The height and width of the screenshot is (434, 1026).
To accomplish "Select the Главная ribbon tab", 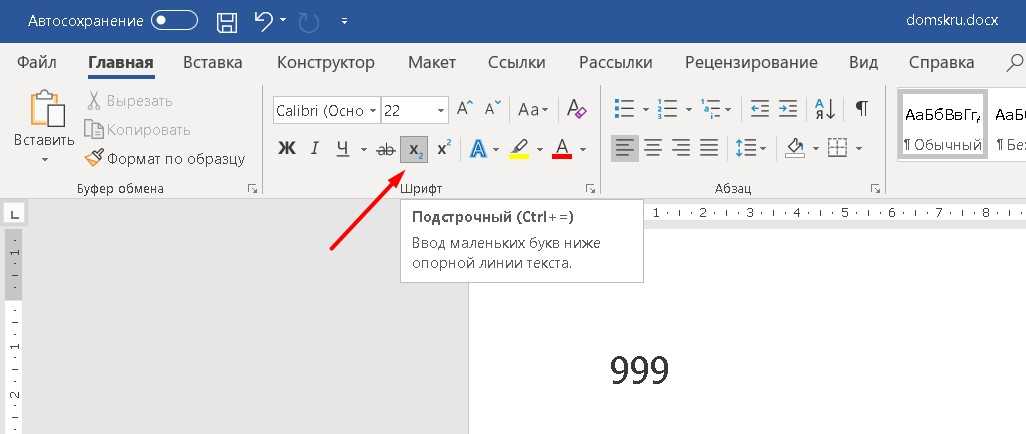I will (121, 63).
